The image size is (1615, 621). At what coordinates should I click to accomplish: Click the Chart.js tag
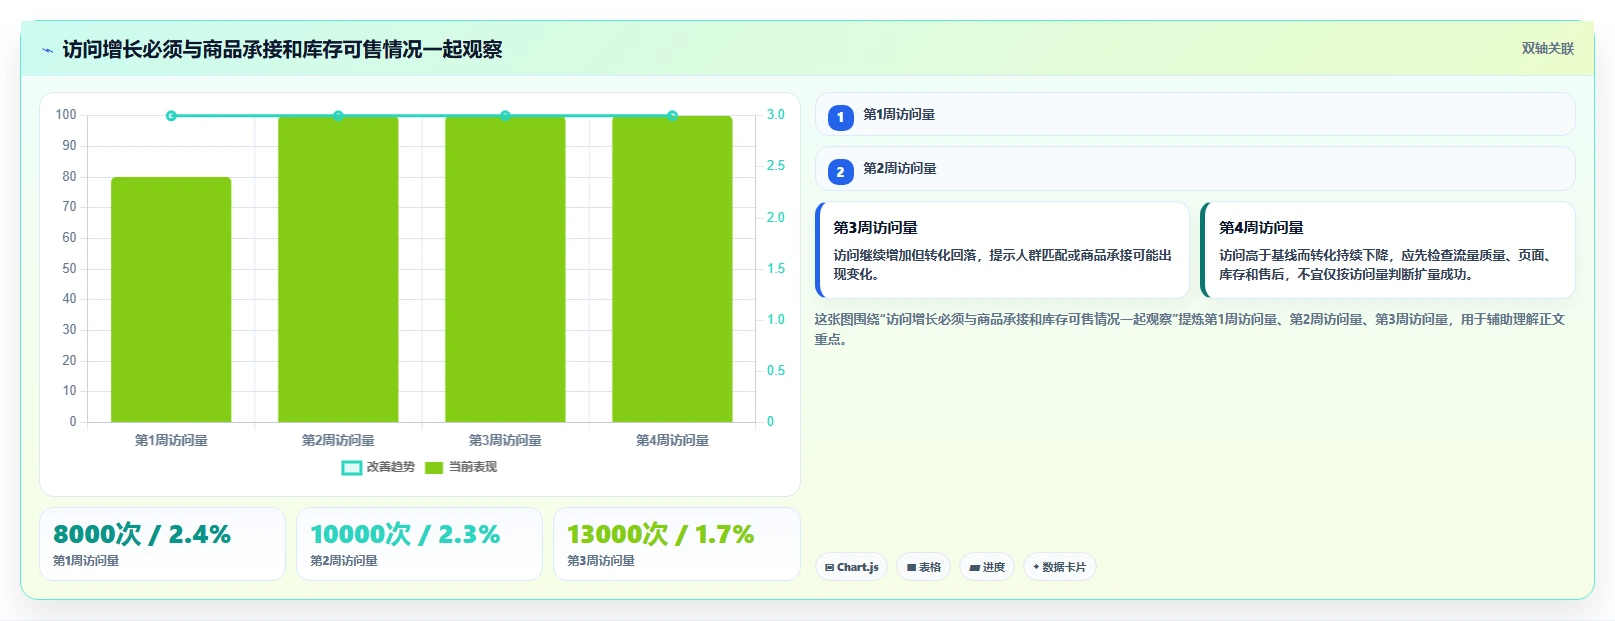pyautogui.click(x=851, y=567)
